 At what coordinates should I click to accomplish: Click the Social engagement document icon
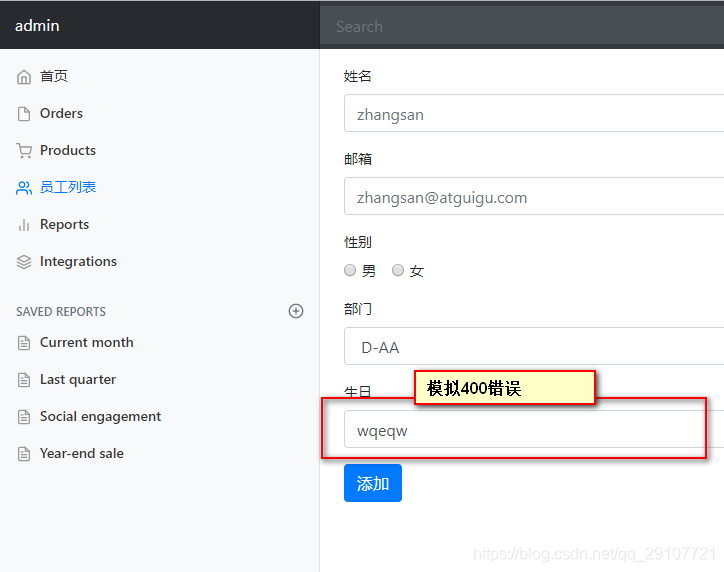pyautogui.click(x=24, y=416)
